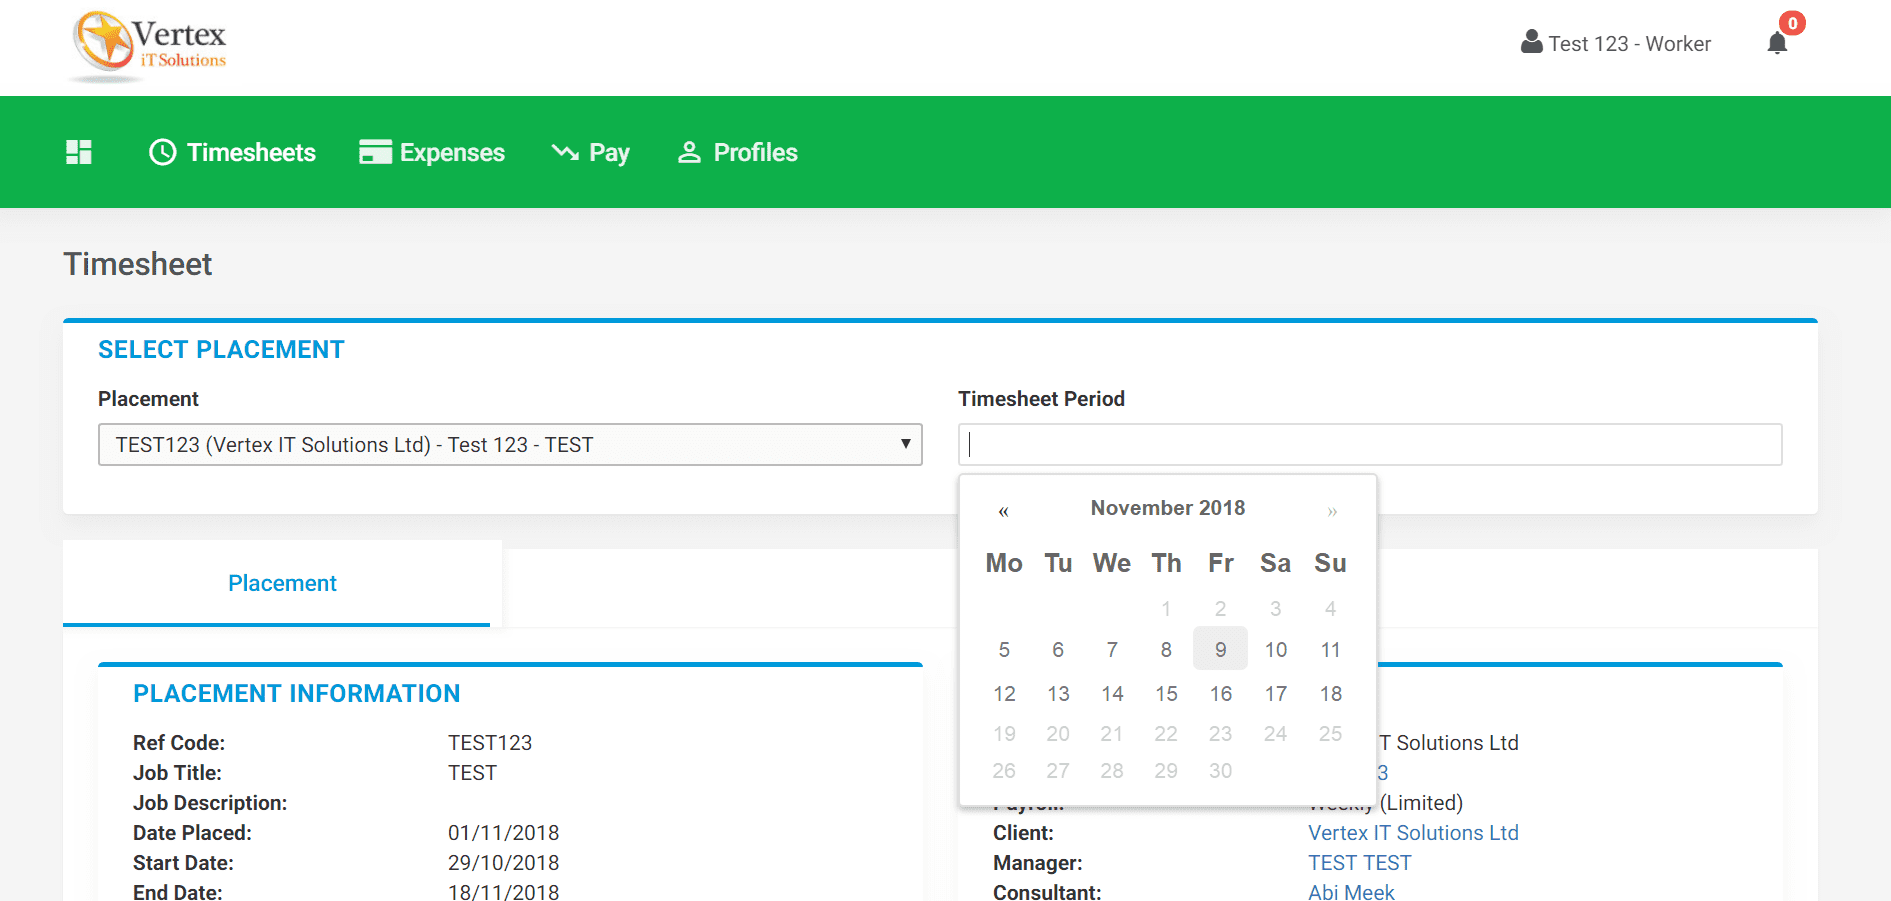Open the Expenses menu
The height and width of the screenshot is (901, 1891).
pos(452,152)
